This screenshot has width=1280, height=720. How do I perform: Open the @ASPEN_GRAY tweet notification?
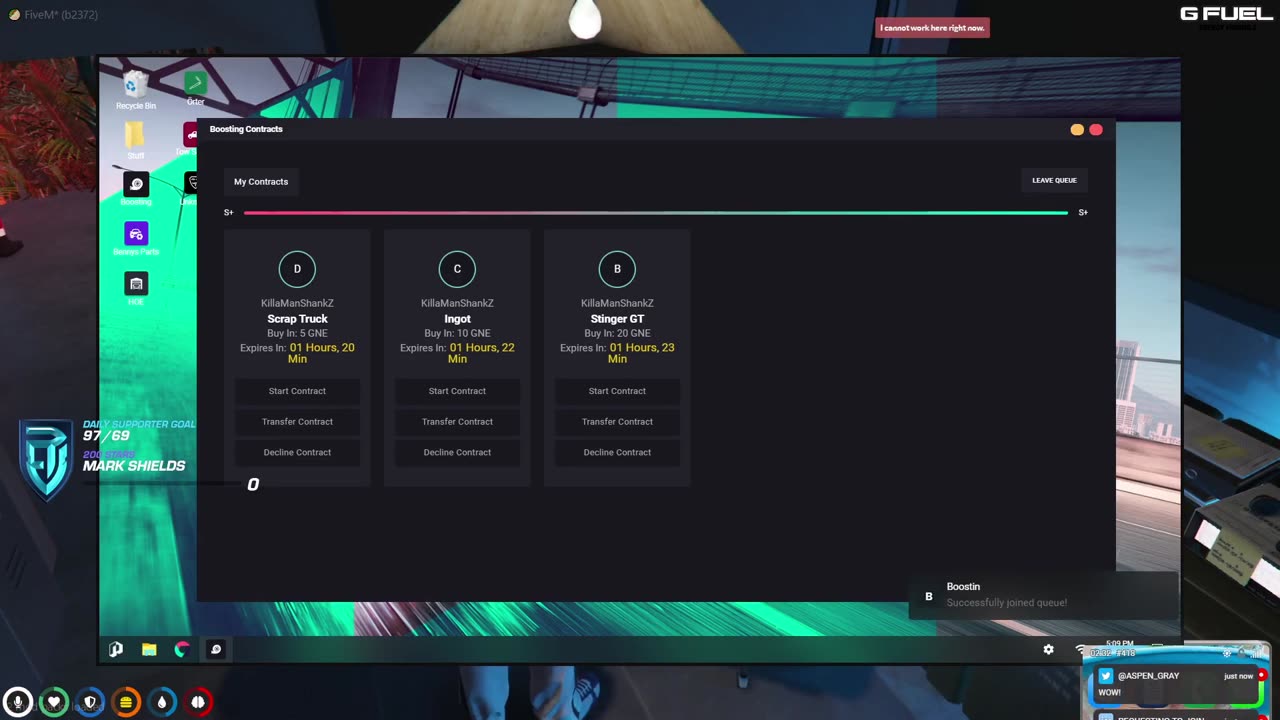pos(1176,684)
